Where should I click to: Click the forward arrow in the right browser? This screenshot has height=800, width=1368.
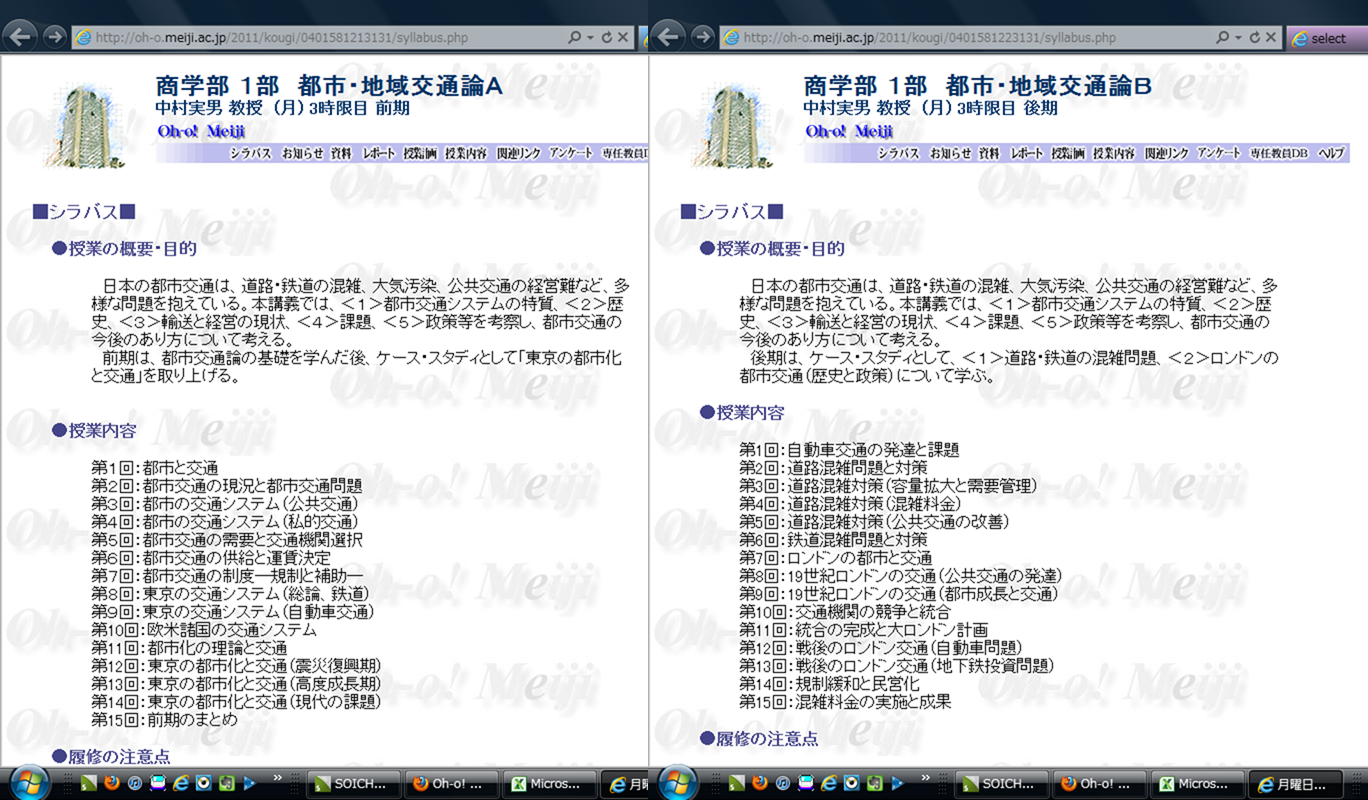coord(702,37)
